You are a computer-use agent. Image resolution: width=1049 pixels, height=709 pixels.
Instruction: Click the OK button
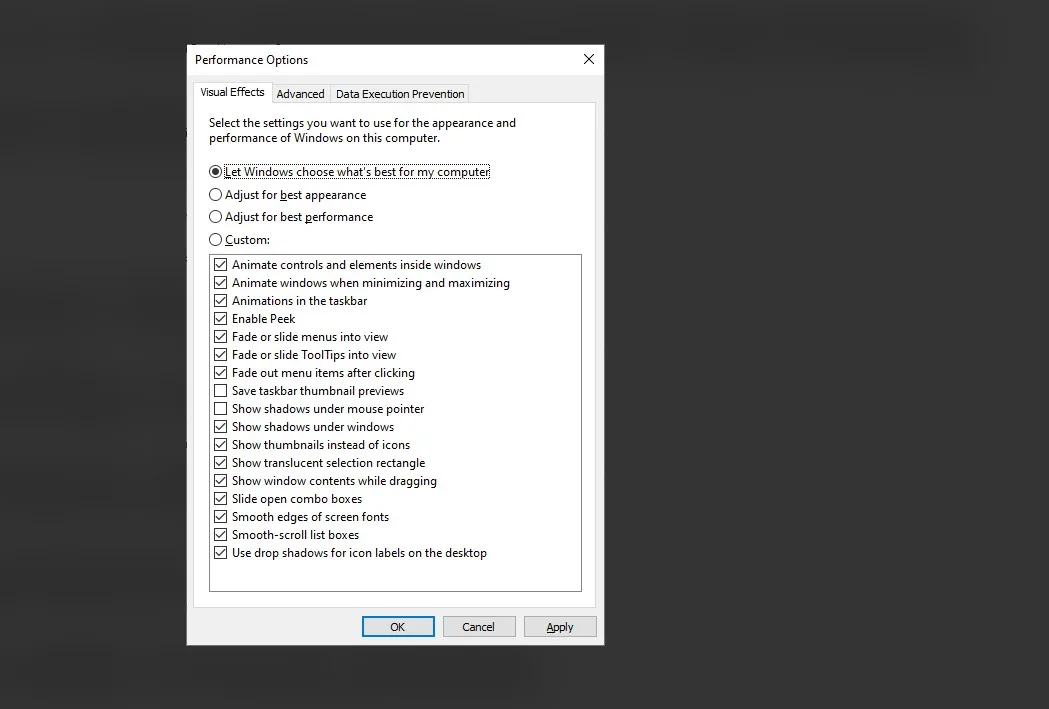click(x=398, y=627)
